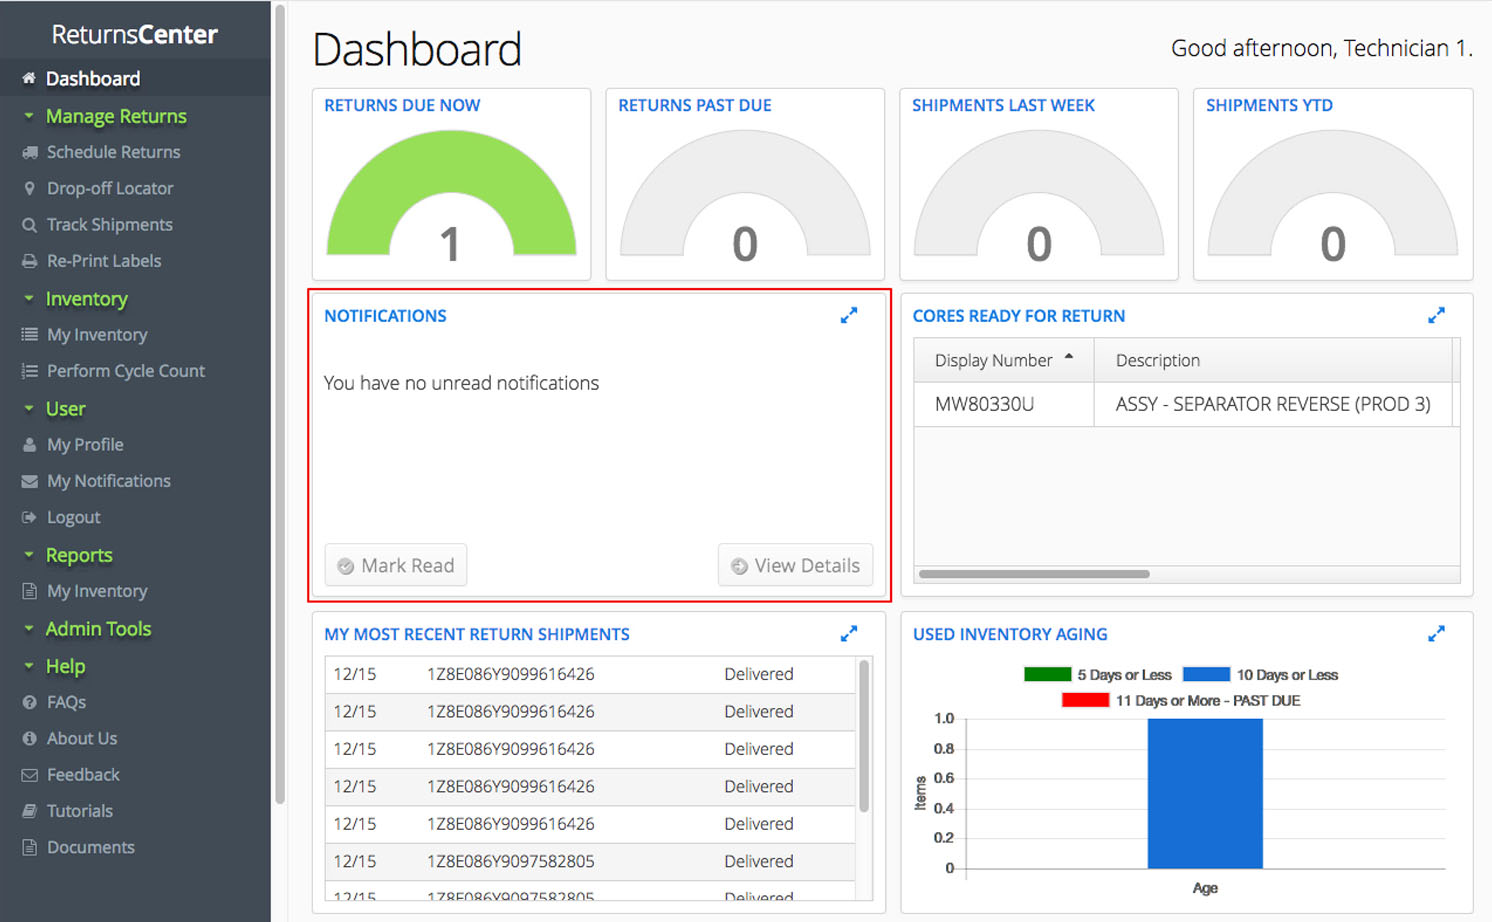Go to Track Shipments

click(x=110, y=225)
